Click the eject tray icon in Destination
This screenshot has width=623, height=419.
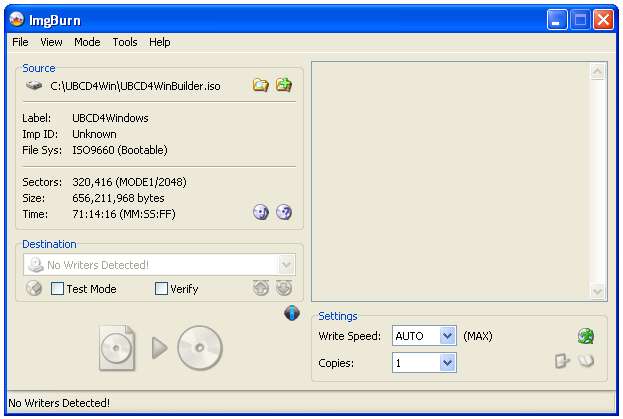tap(284, 288)
